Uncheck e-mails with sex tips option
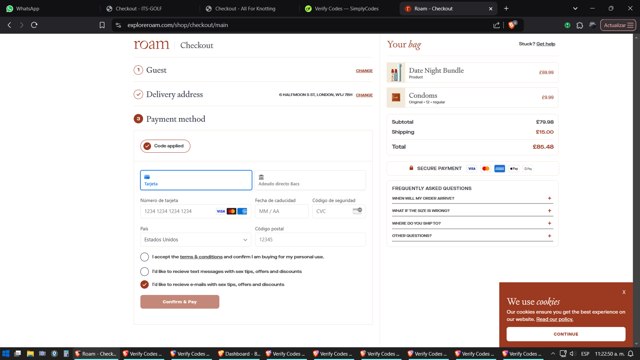Screen dimensions: 640x360 [x=144, y=284]
